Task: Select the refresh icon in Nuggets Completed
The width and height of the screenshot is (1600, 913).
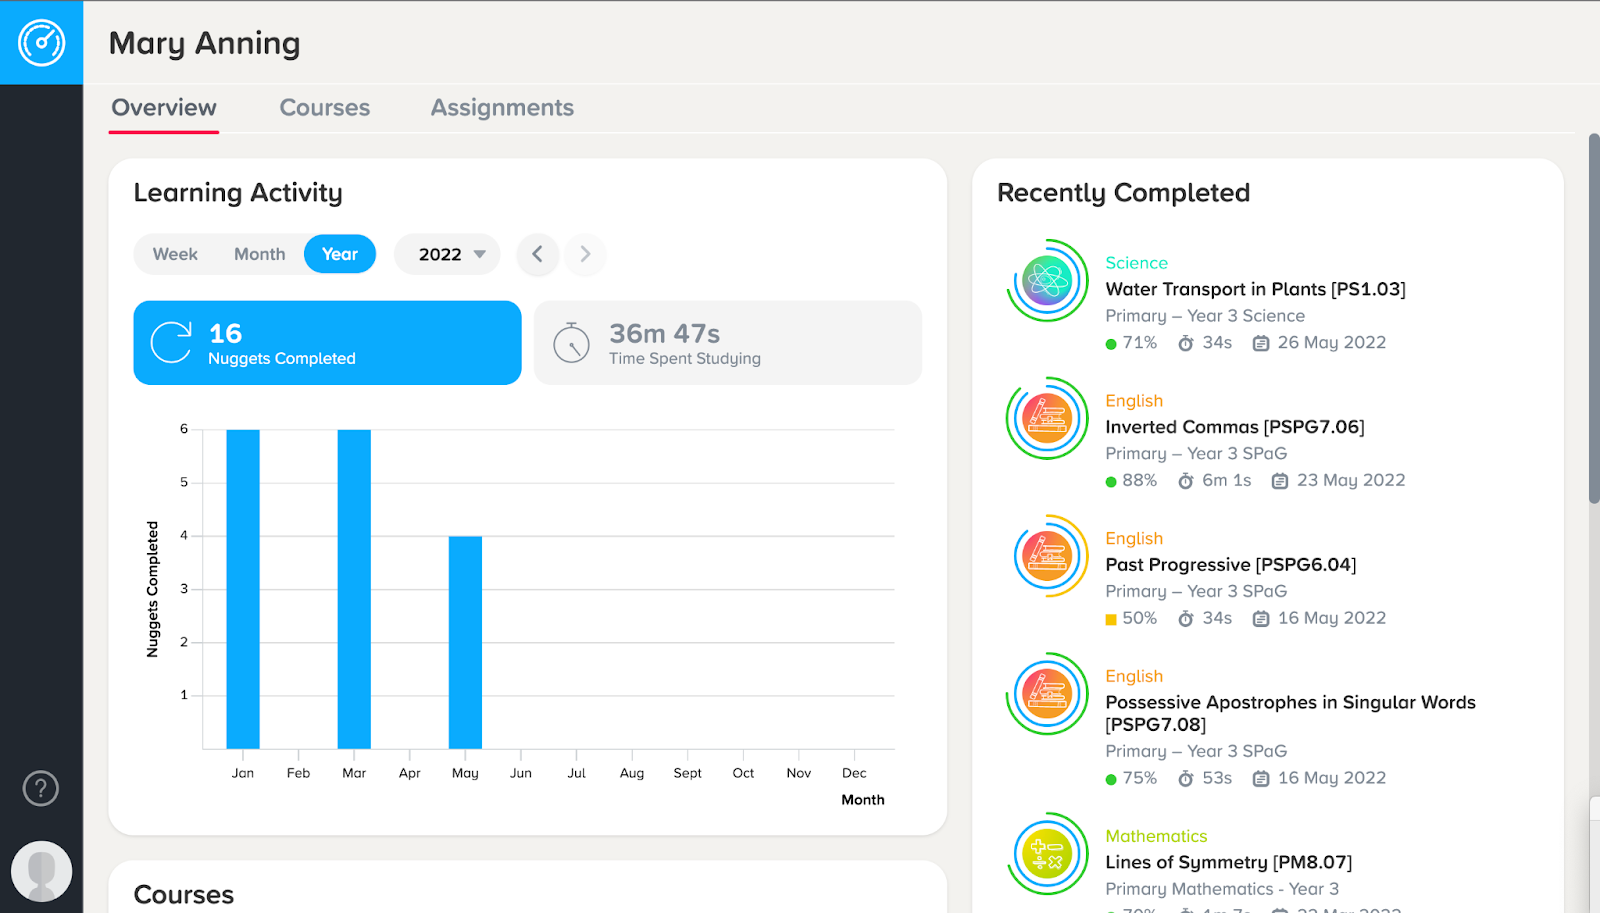Action: point(171,342)
